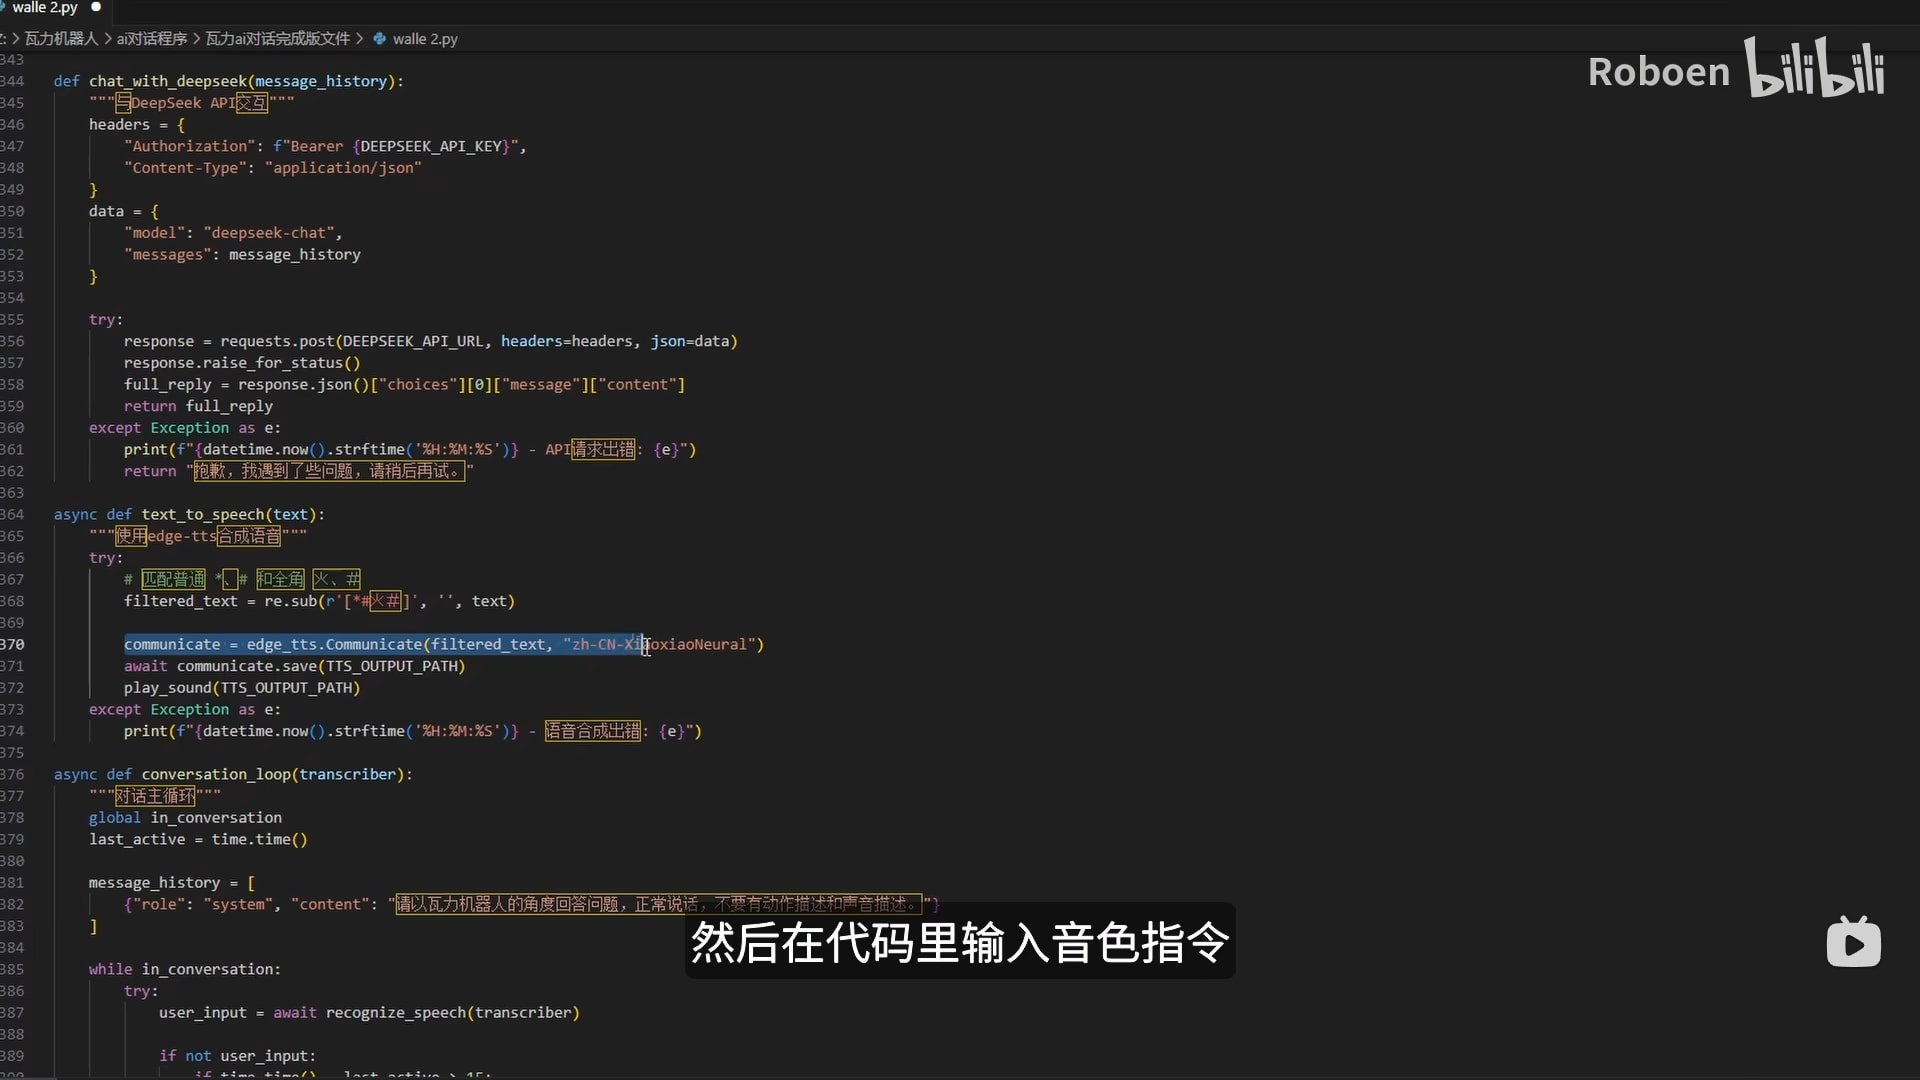Click the Python file icon in breadcrumbs
This screenshot has width=1920, height=1080.
coord(380,39)
